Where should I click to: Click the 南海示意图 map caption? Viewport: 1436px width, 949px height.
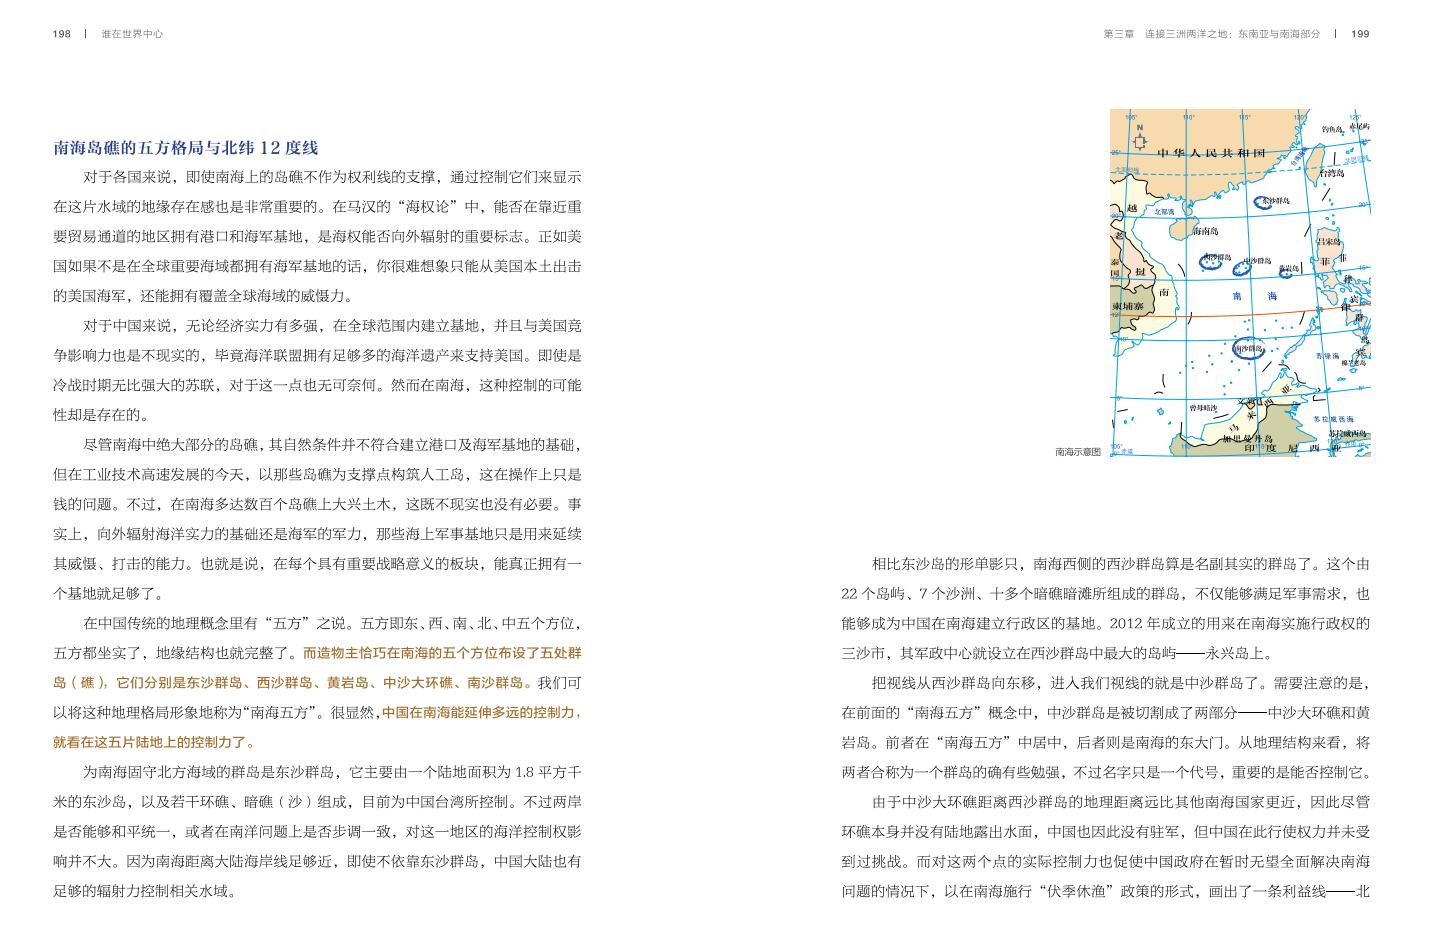pos(1077,452)
